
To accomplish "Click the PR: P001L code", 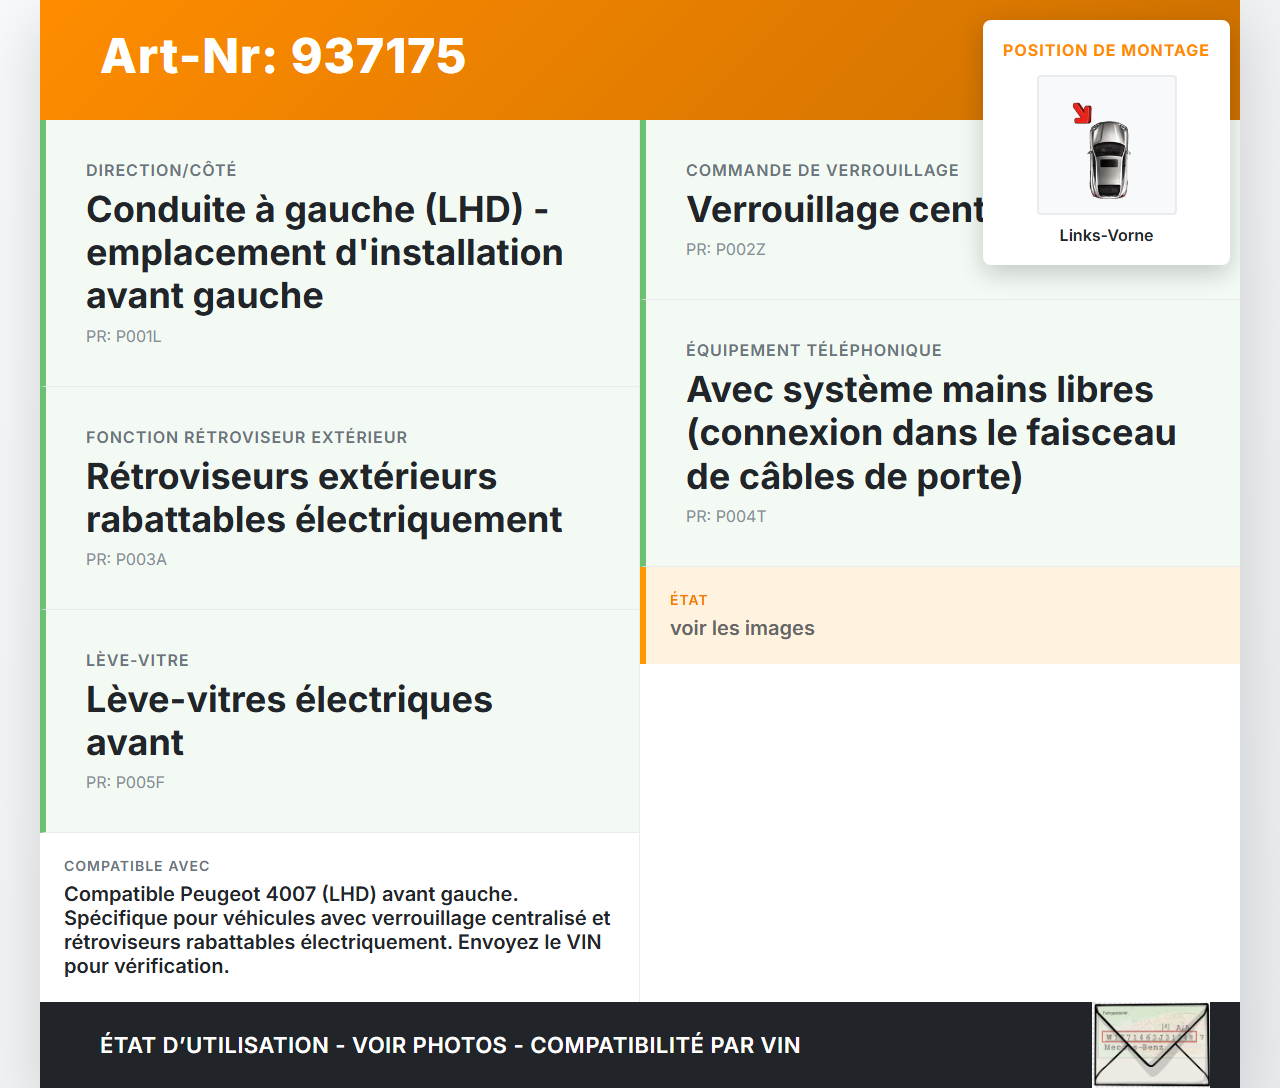I will (x=124, y=337).
